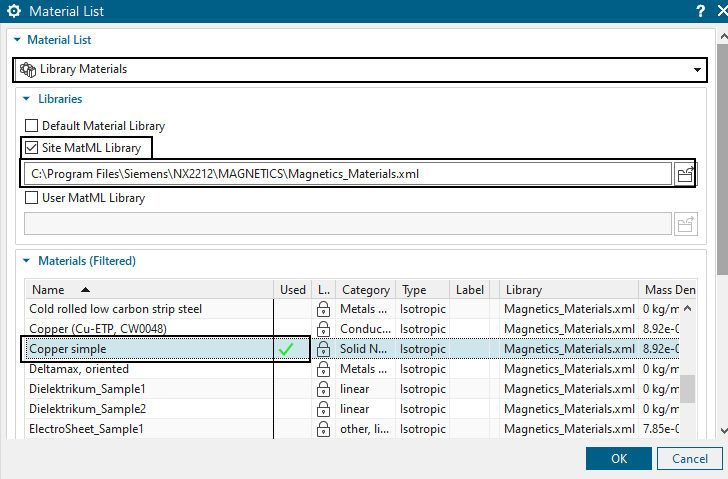
Task: Enable the Default Material Library checkbox
Action: (31, 127)
